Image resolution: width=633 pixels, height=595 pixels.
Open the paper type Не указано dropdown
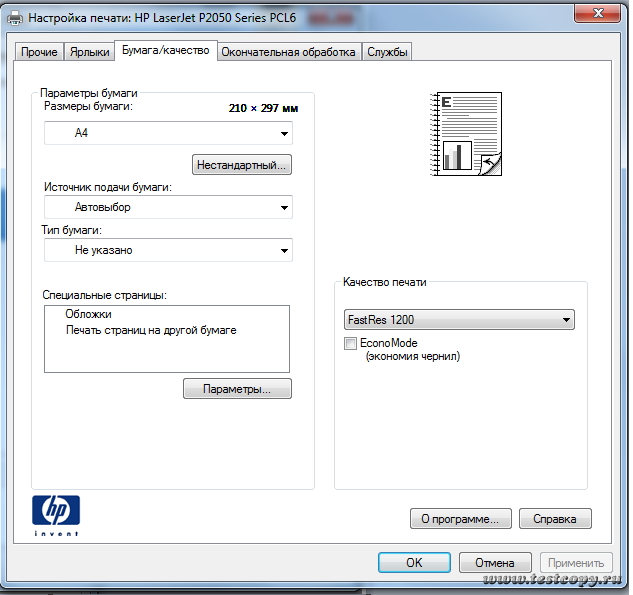click(168, 250)
